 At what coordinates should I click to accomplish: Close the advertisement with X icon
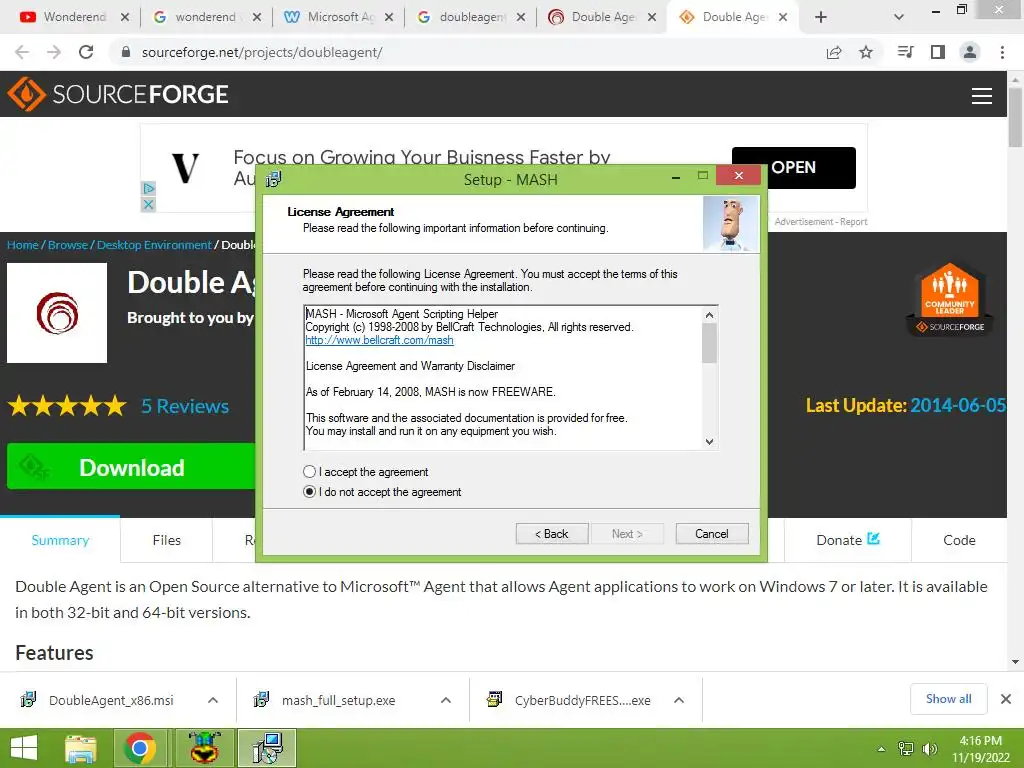[x=148, y=204]
